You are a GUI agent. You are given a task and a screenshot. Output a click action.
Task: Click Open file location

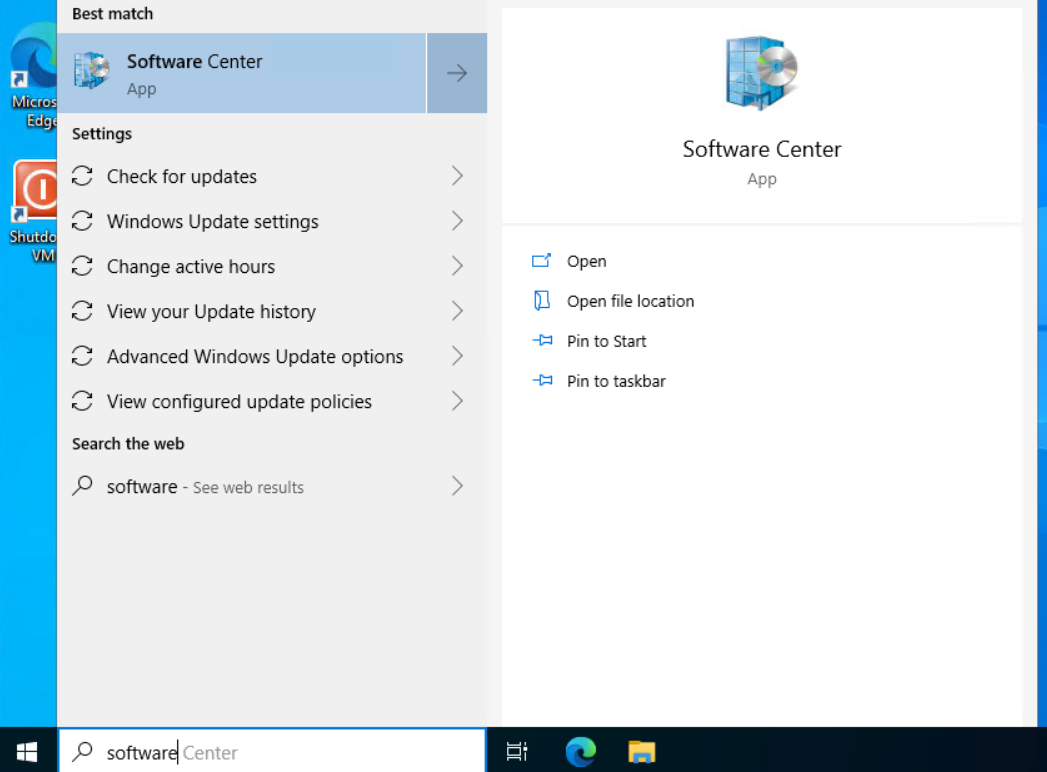(x=630, y=301)
